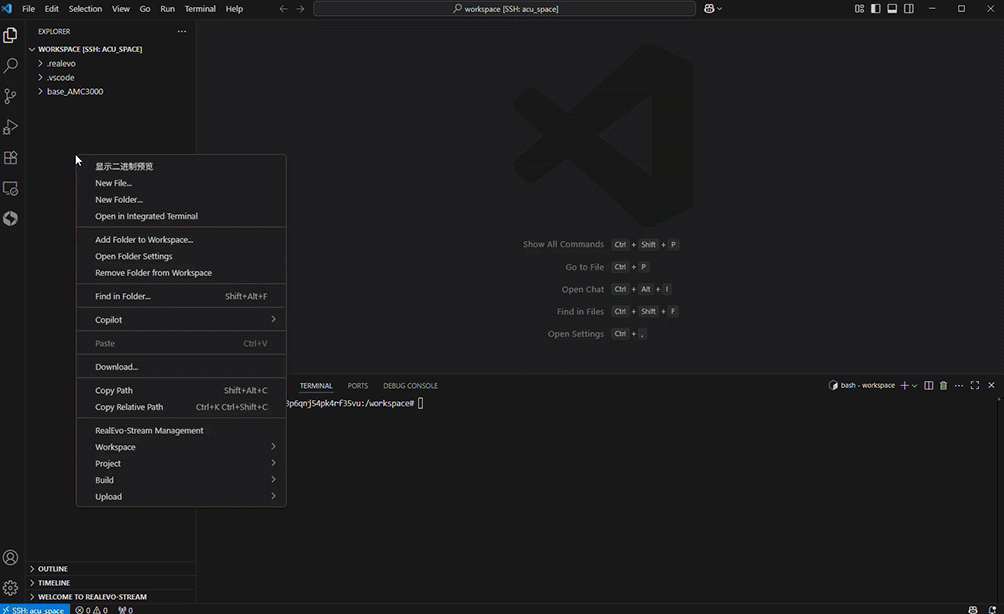Select Copy Path
The image size is (1004, 614).
(181, 391)
